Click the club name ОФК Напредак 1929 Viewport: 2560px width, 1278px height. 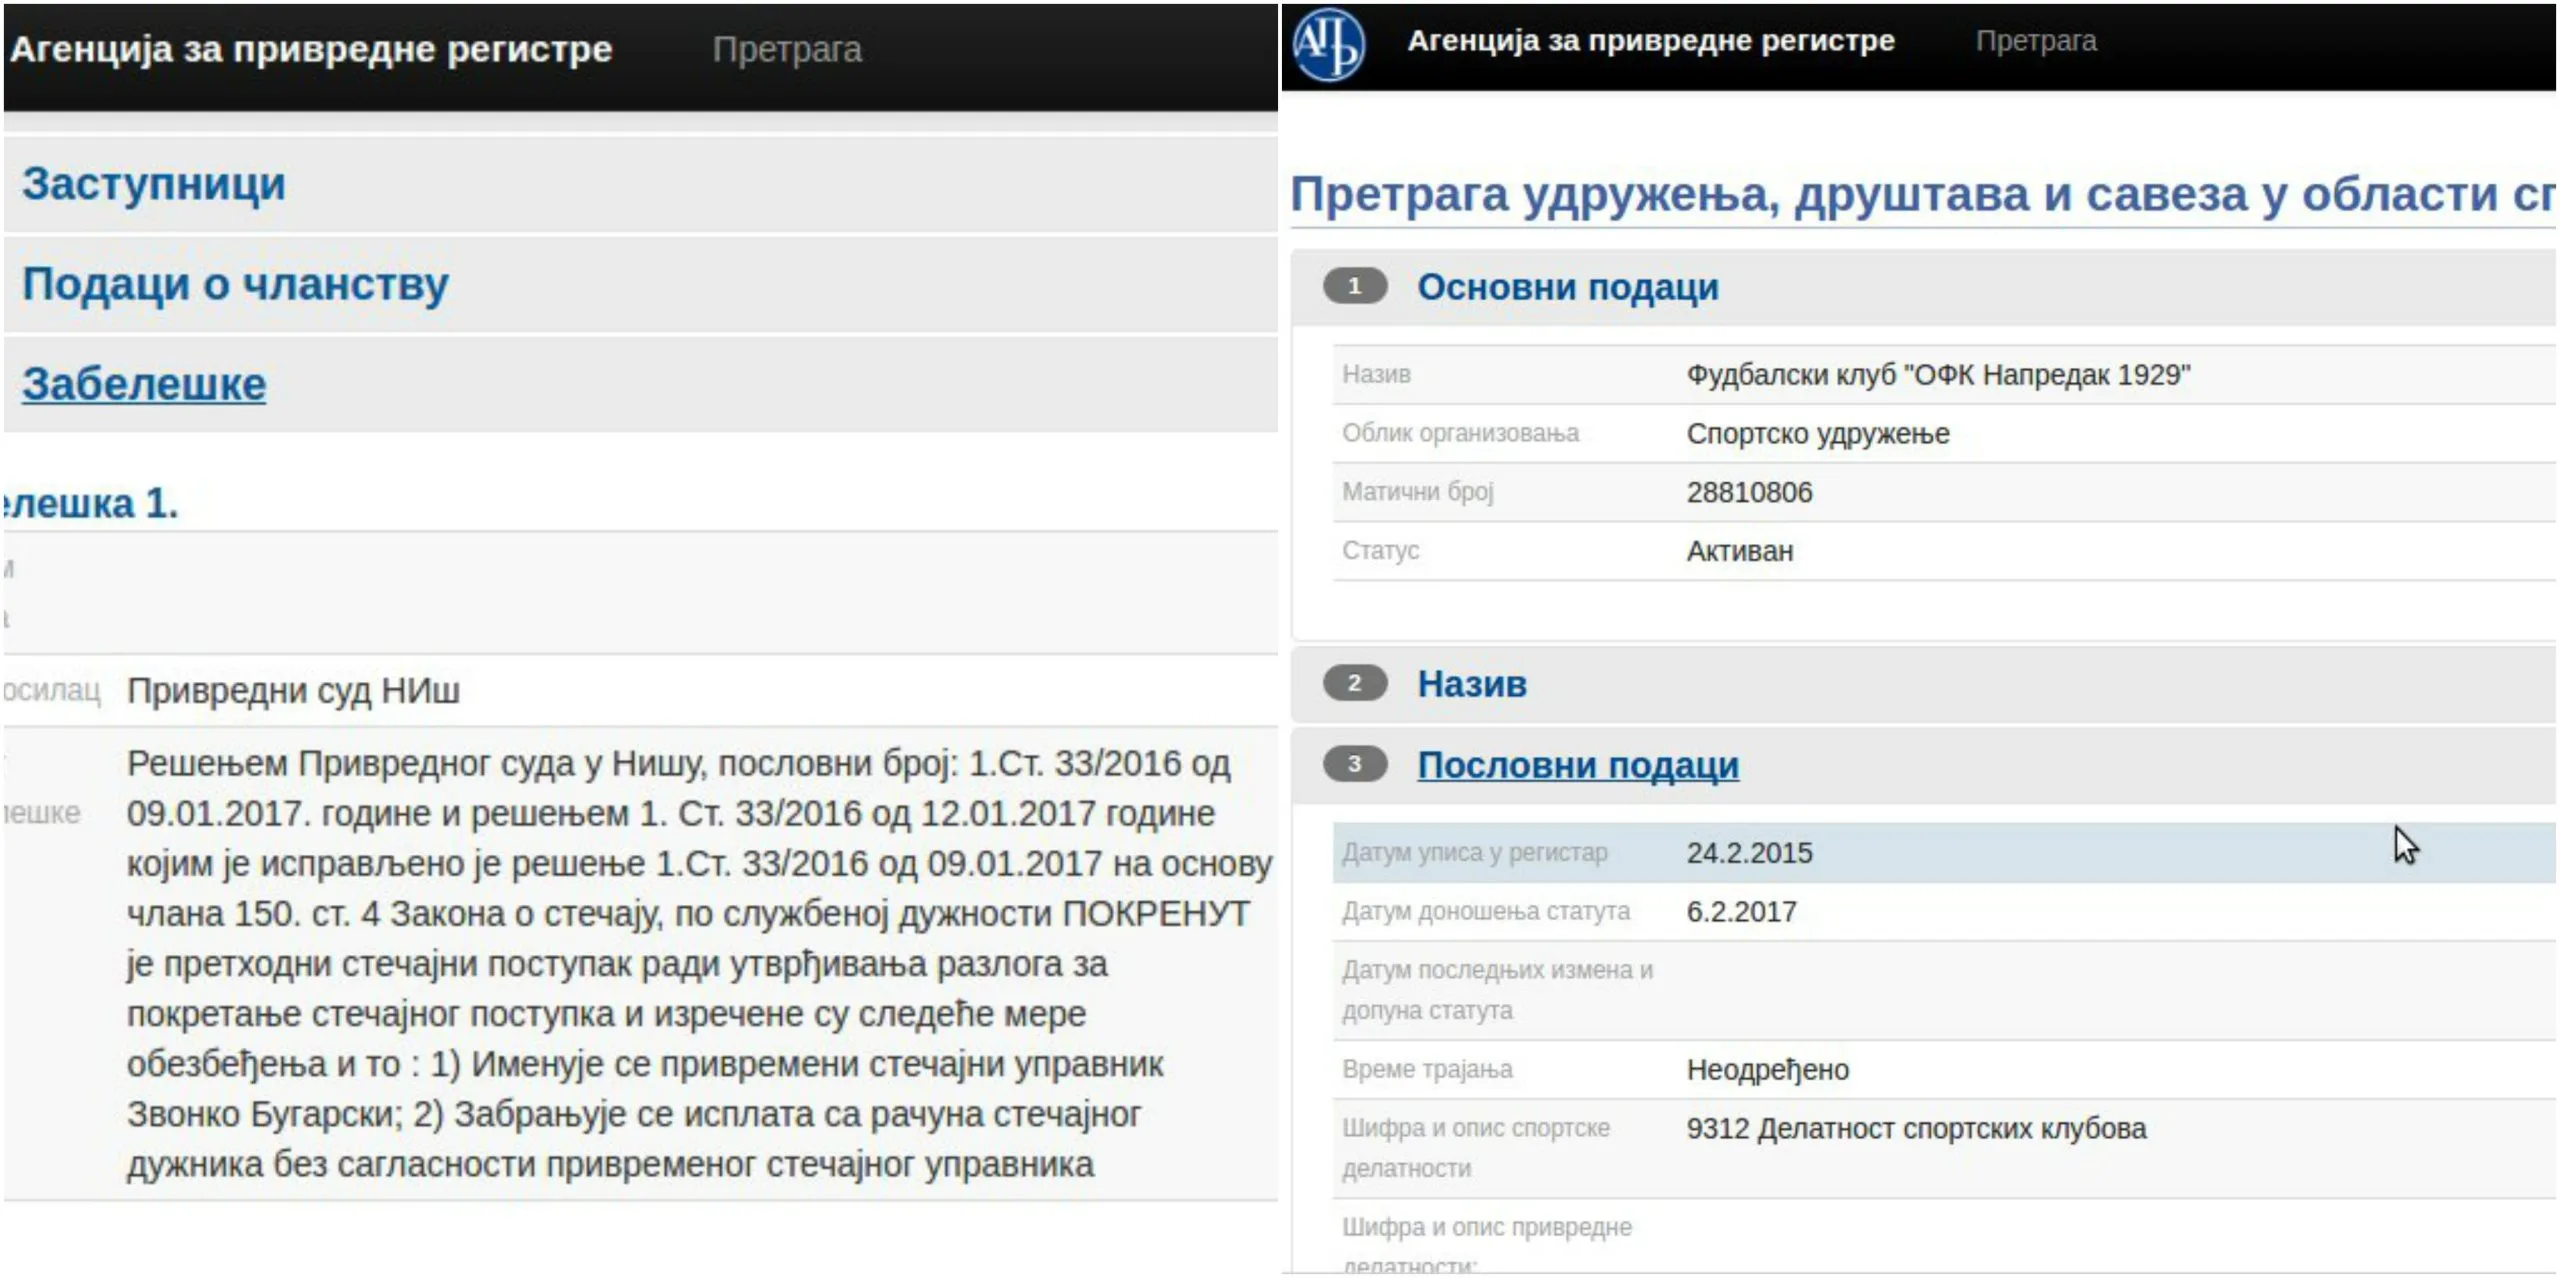tap(1937, 375)
